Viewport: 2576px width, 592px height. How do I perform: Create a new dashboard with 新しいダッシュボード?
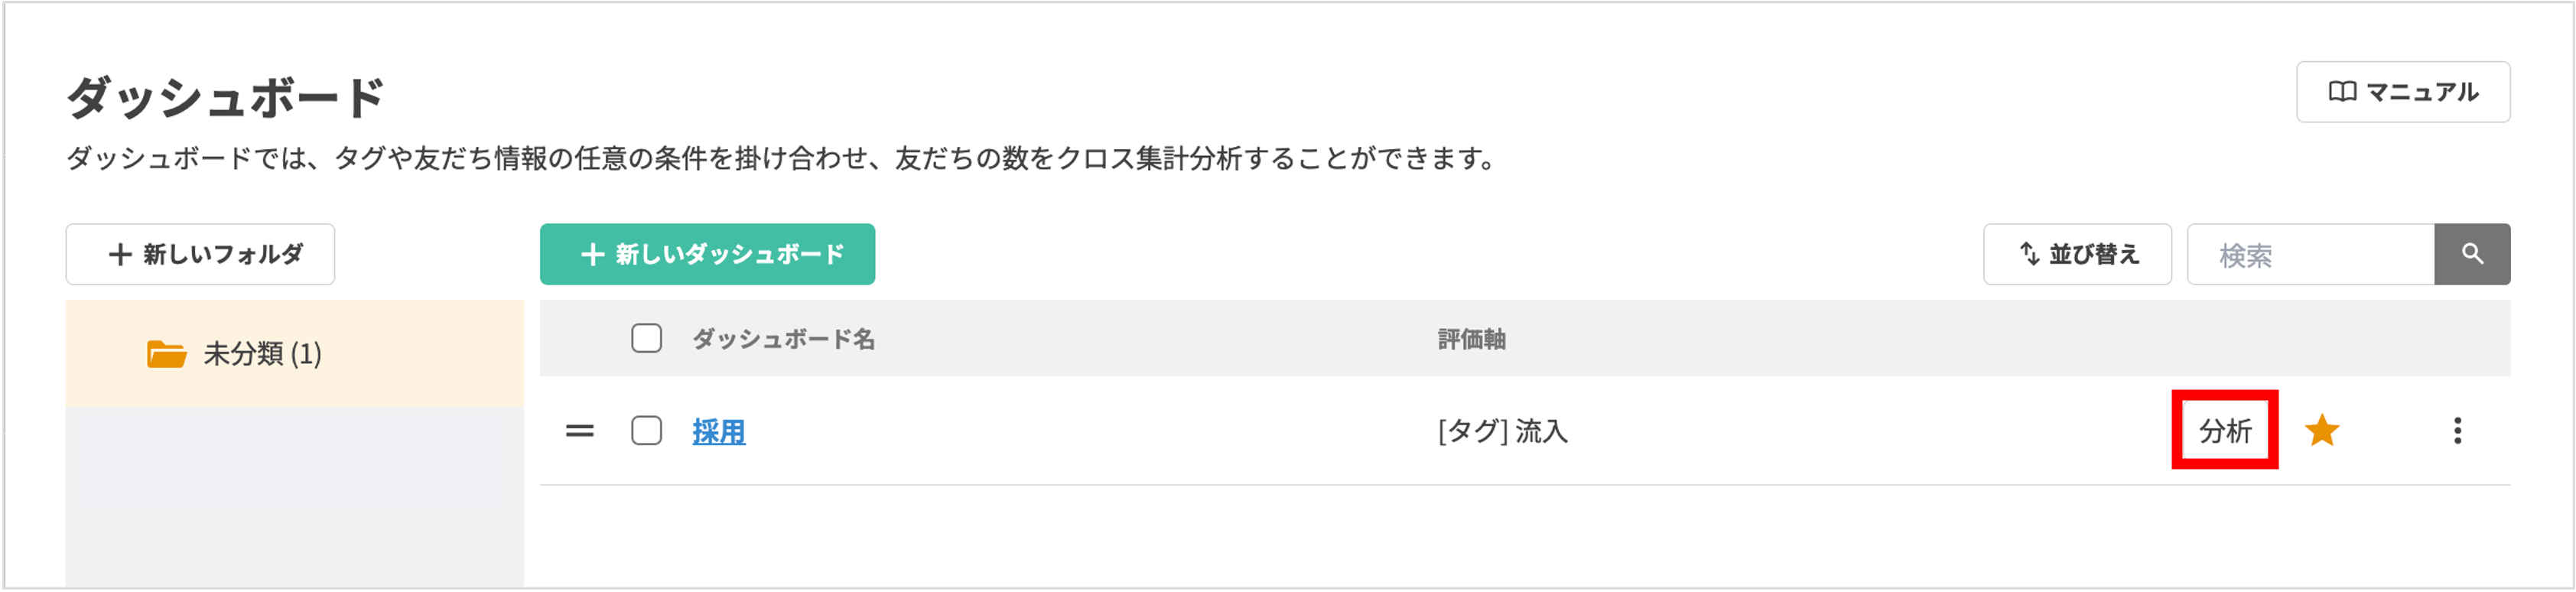click(x=707, y=254)
